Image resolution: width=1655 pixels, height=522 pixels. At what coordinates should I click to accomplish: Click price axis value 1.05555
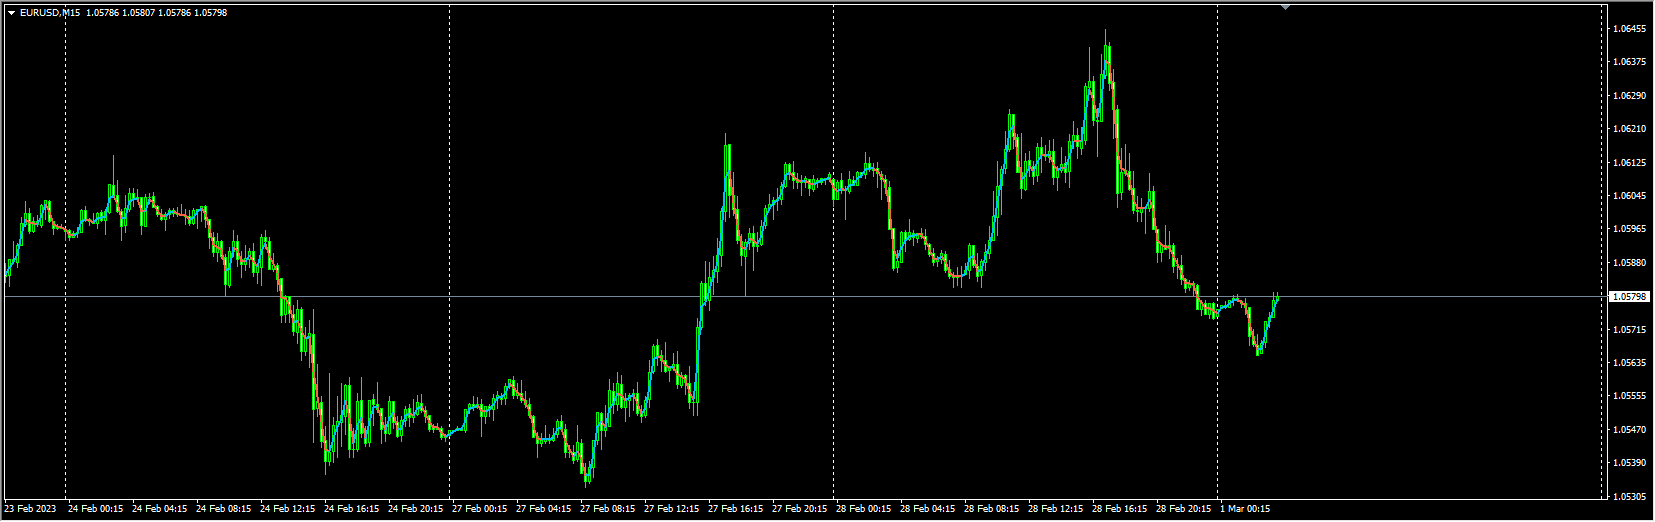click(1629, 396)
